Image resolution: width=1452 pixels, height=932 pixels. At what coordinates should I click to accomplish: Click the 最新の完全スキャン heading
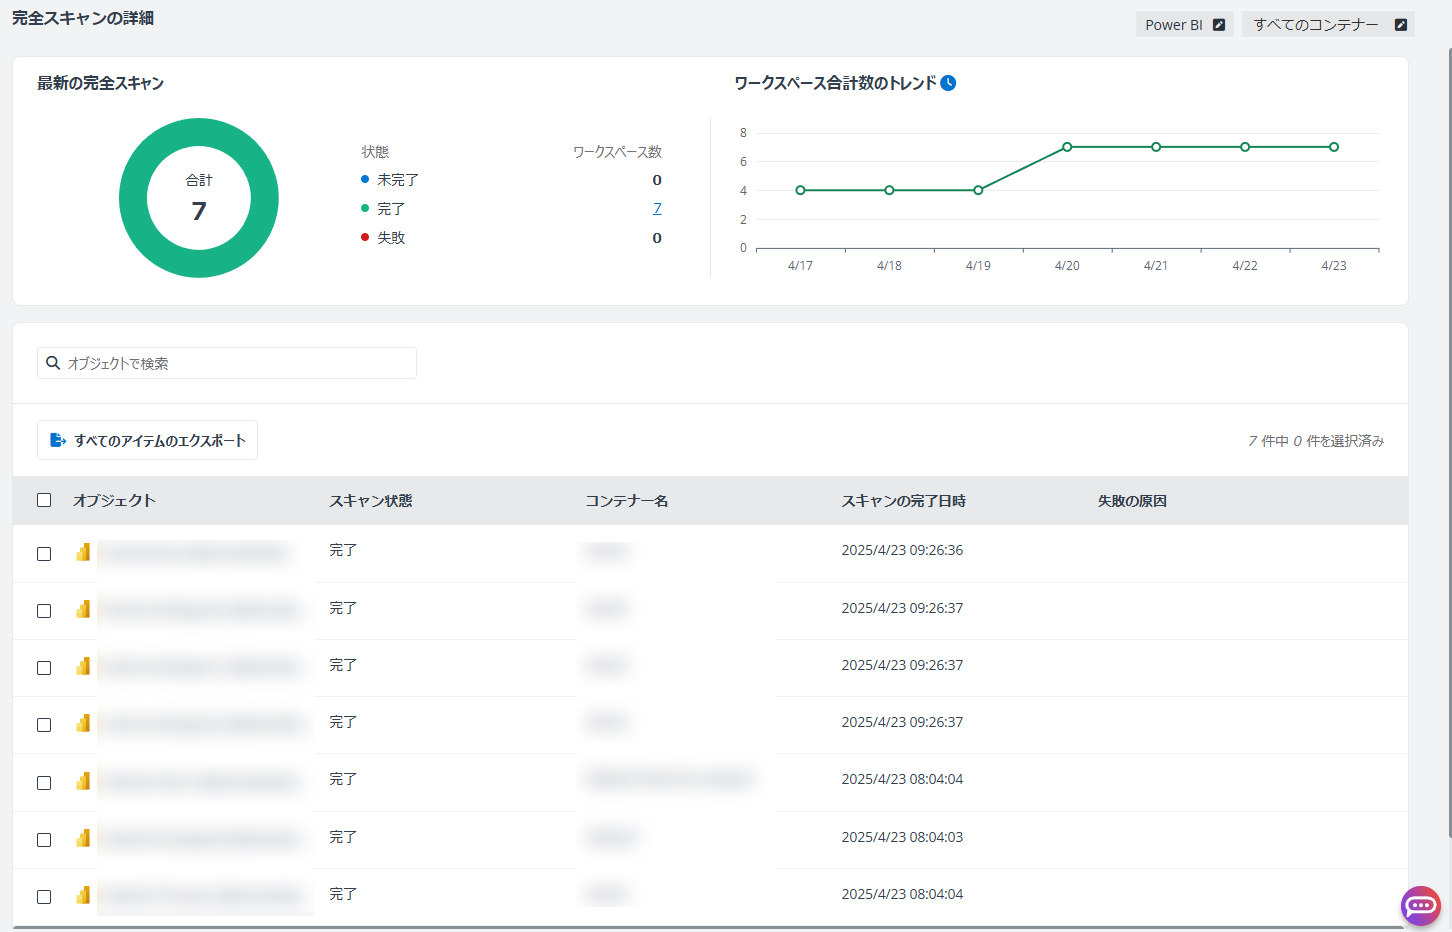(100, 83)
